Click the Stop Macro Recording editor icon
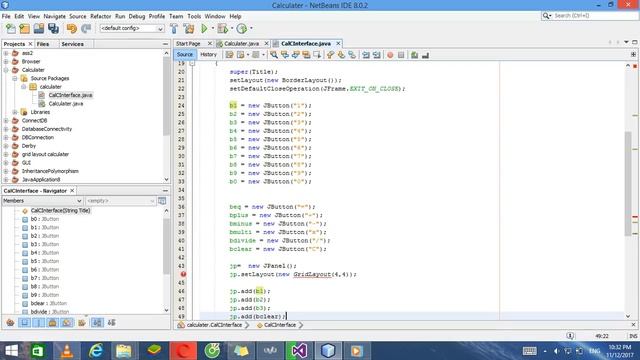The height and width of the screenshot is (360, 640). [x=401, y=55]
